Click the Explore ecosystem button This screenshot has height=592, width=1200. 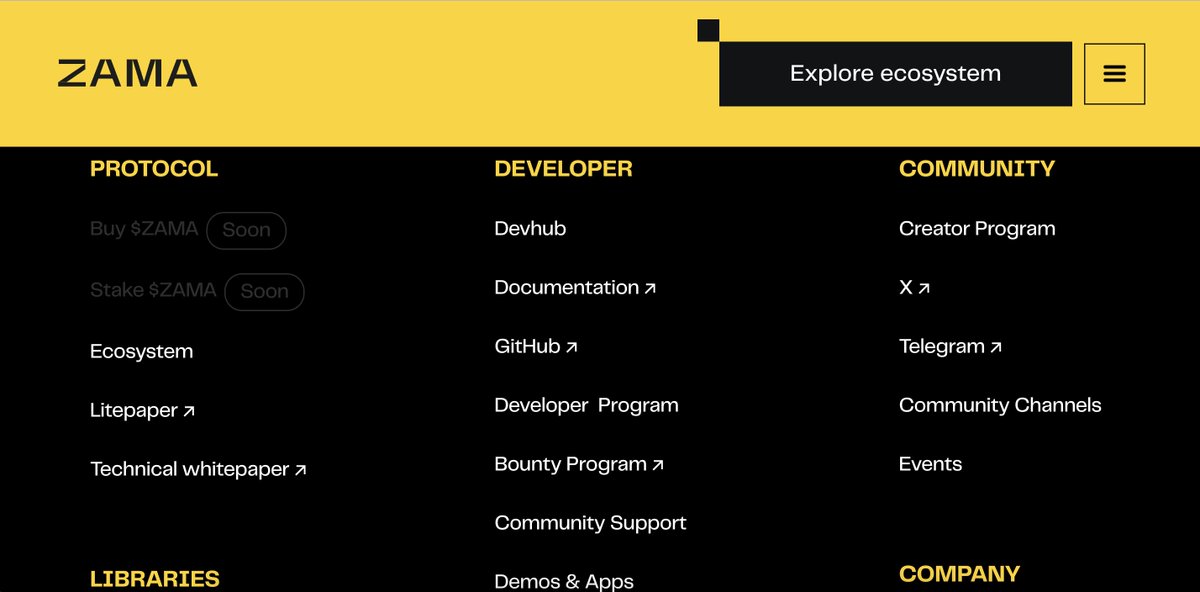(895, 74)
